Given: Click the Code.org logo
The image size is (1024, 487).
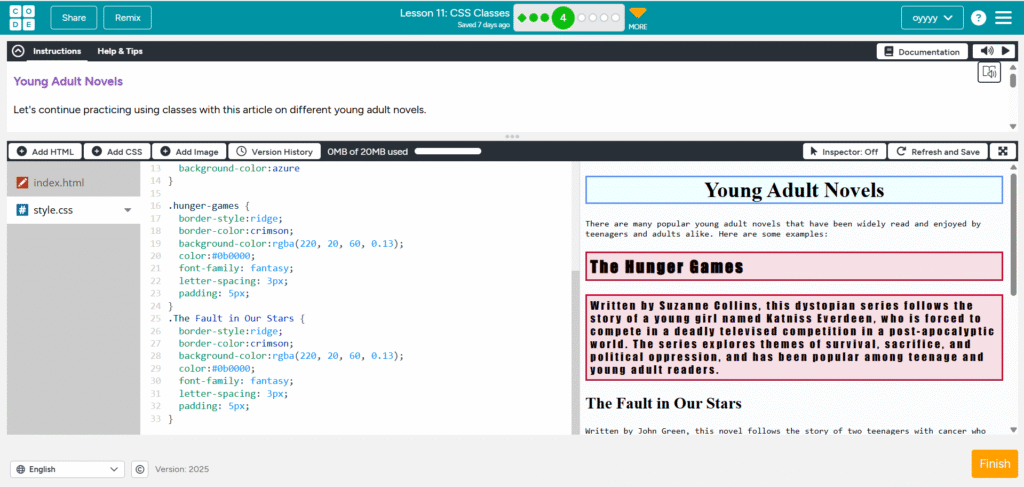Looking at the screenshot, I should pyautogui.click(x=23, y=18).
